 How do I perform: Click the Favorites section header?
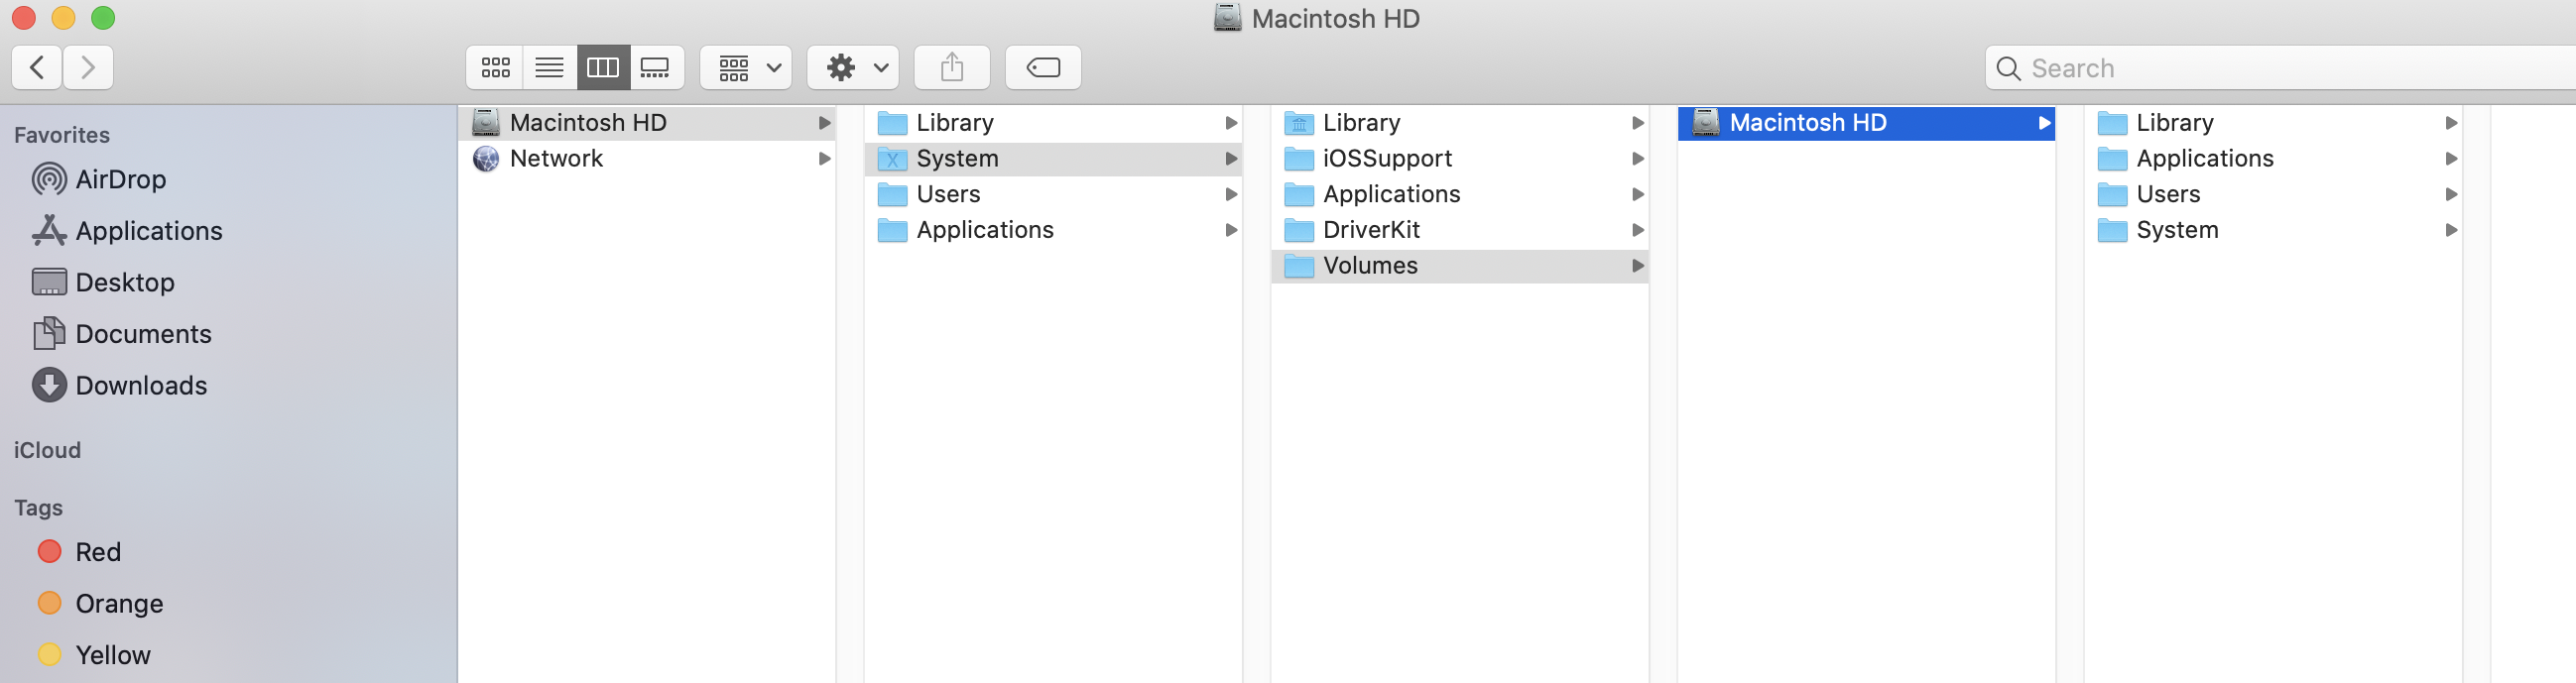pos(62,135)
